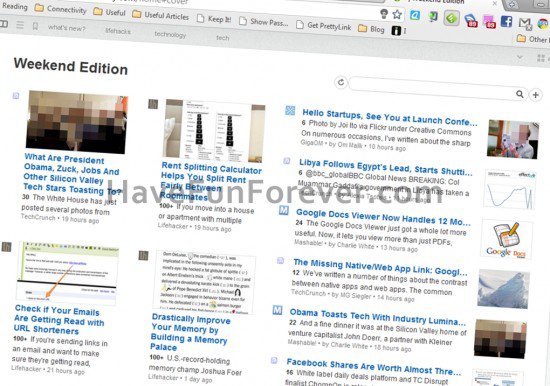Viewport: 550px width, 386px height.
Task: Open 'Google Docs Viewer Now Handles' headline
Action: (383, 217)
